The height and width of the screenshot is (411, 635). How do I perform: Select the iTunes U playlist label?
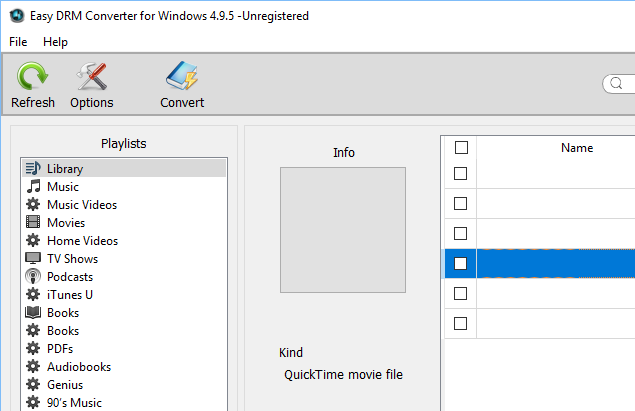click(70, 295)
